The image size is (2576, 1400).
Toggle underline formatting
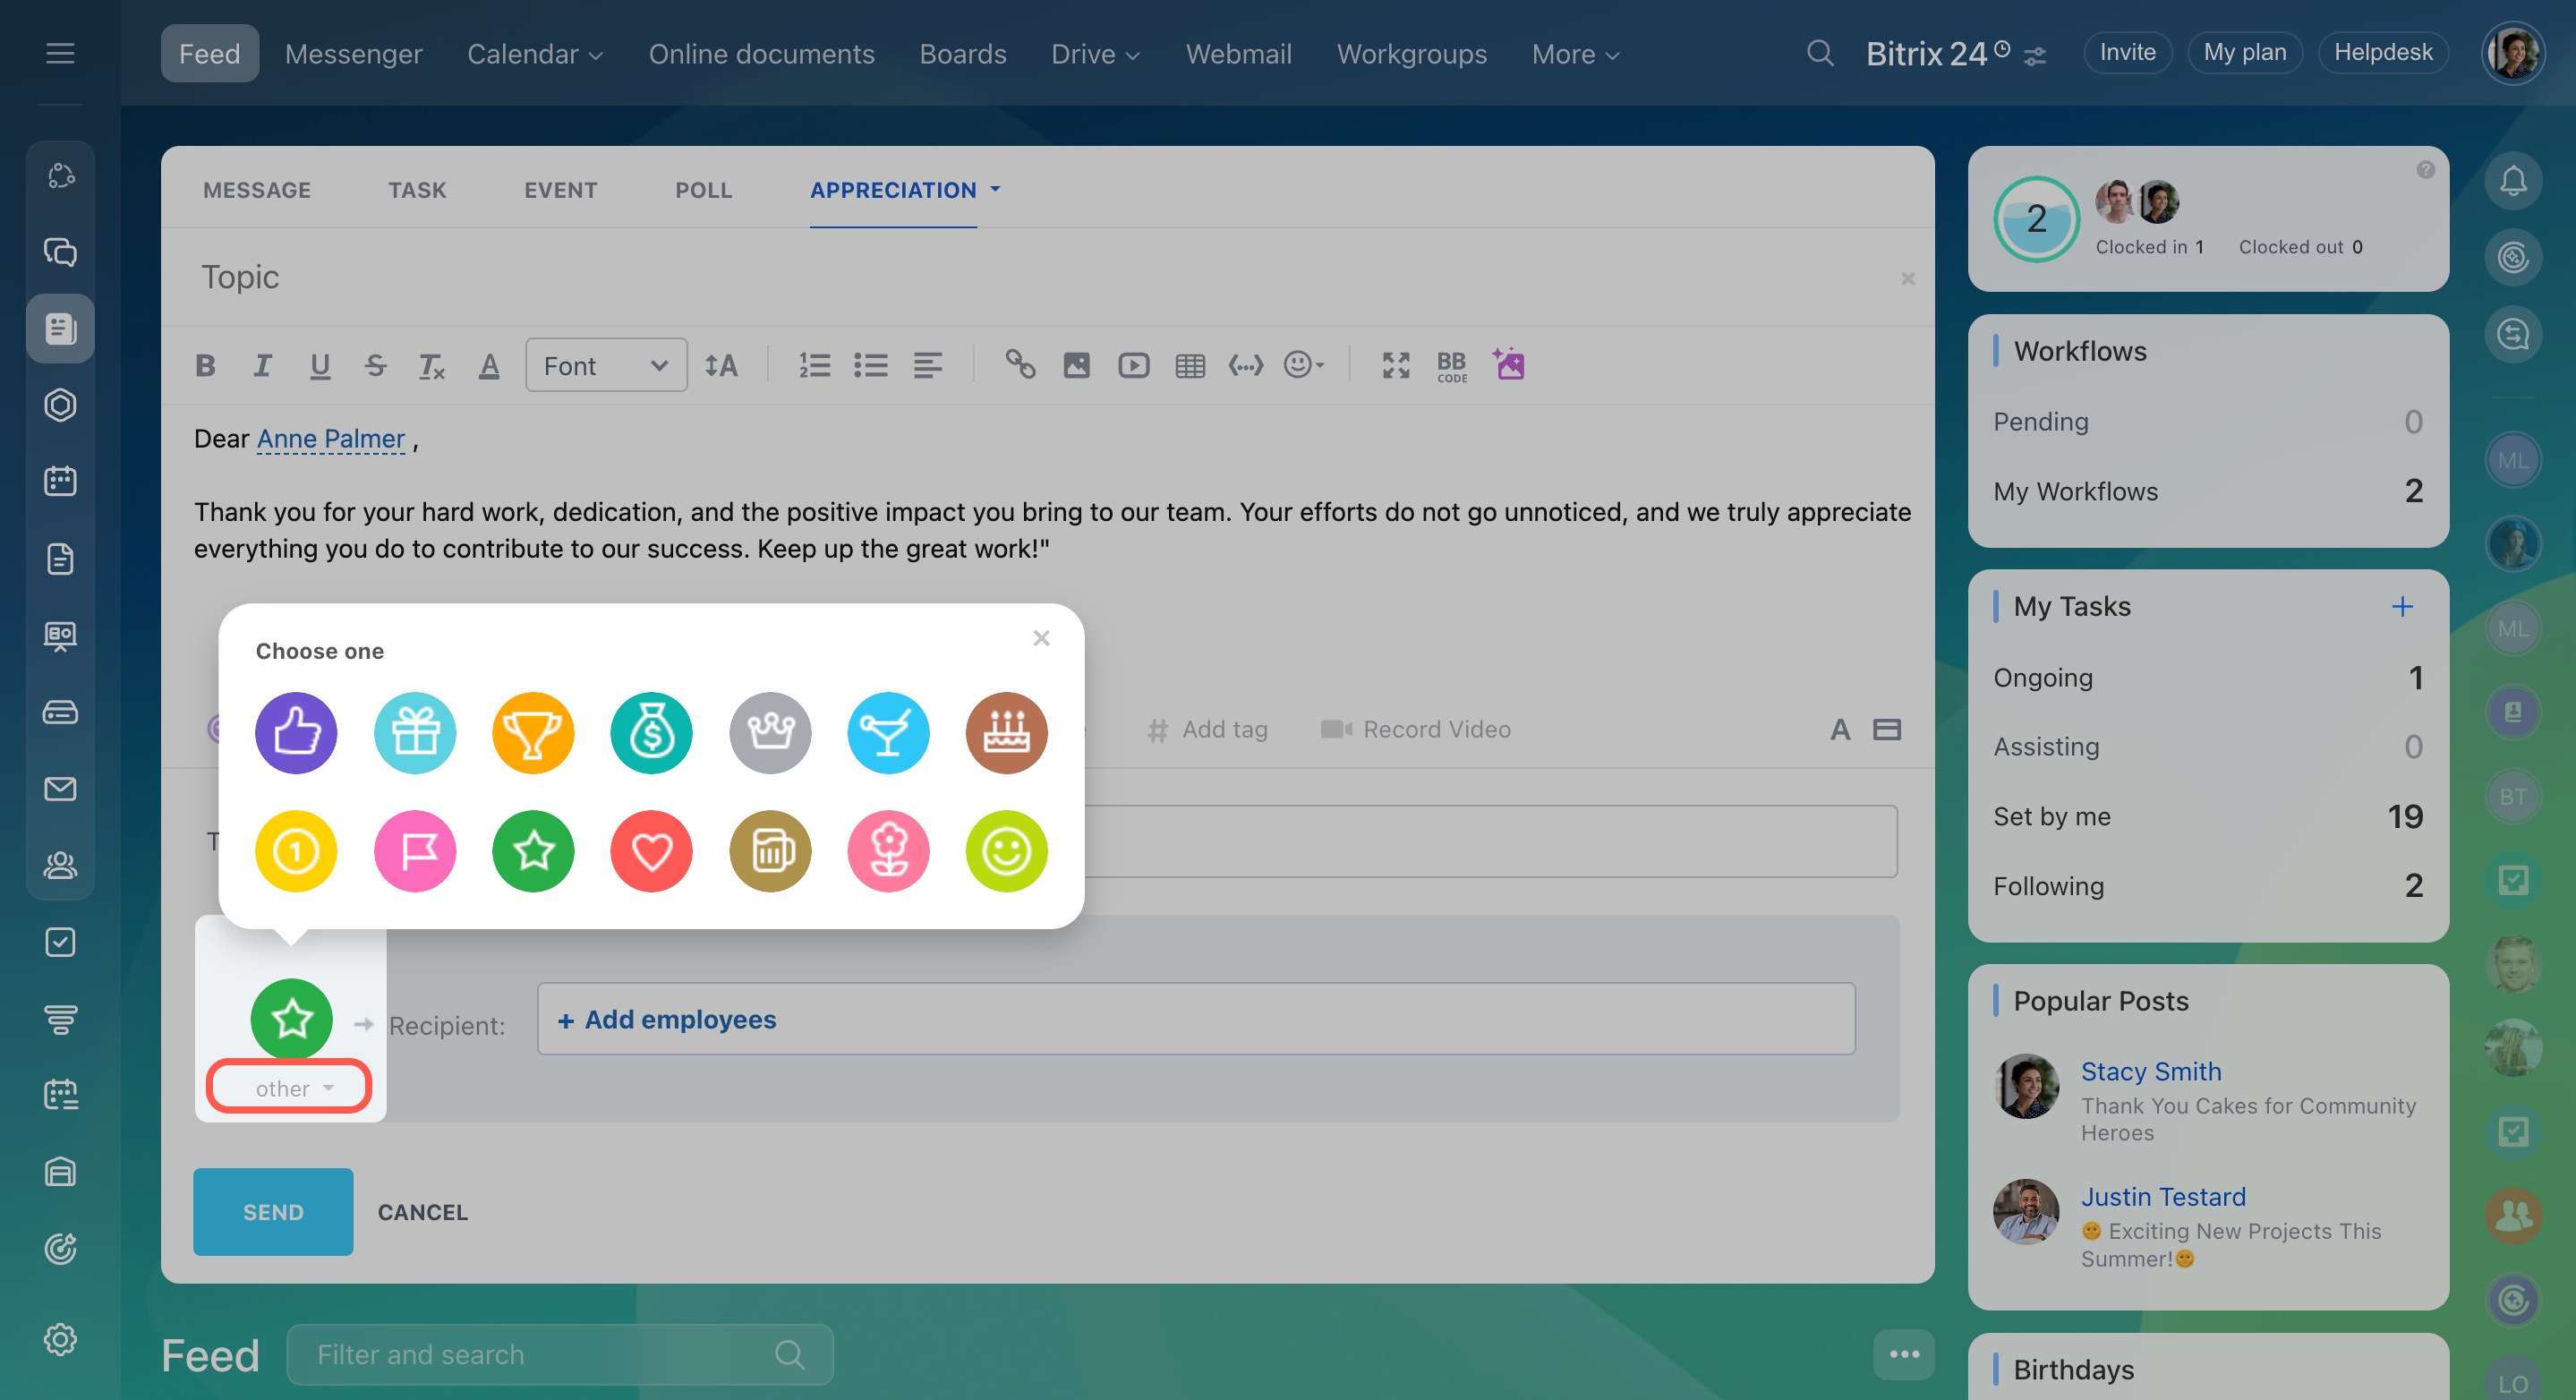click(320, 366)
